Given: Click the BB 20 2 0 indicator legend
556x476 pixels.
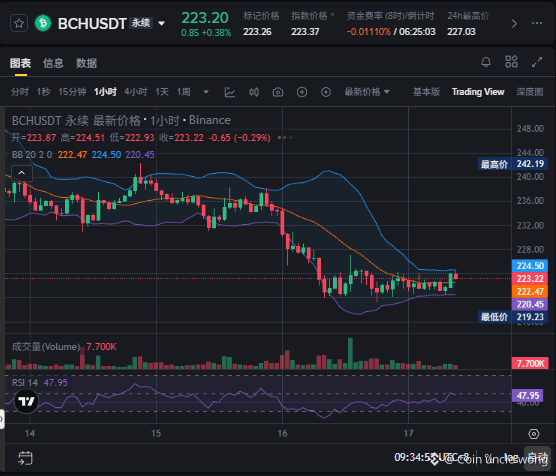Looking at the screenshot, I should click(32, 155).
